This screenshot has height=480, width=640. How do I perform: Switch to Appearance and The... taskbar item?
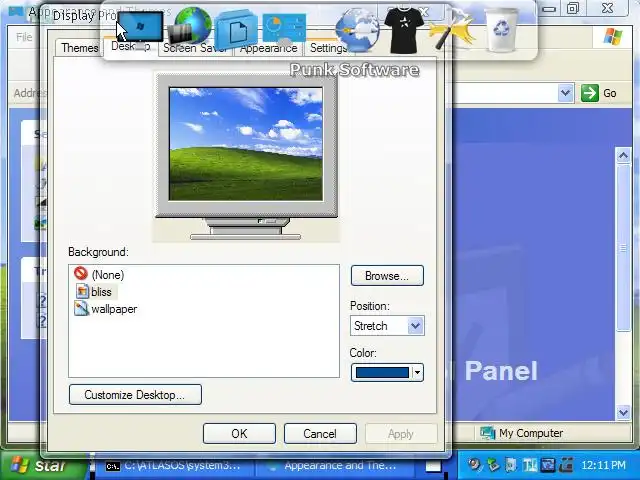(x=333, y=466)
